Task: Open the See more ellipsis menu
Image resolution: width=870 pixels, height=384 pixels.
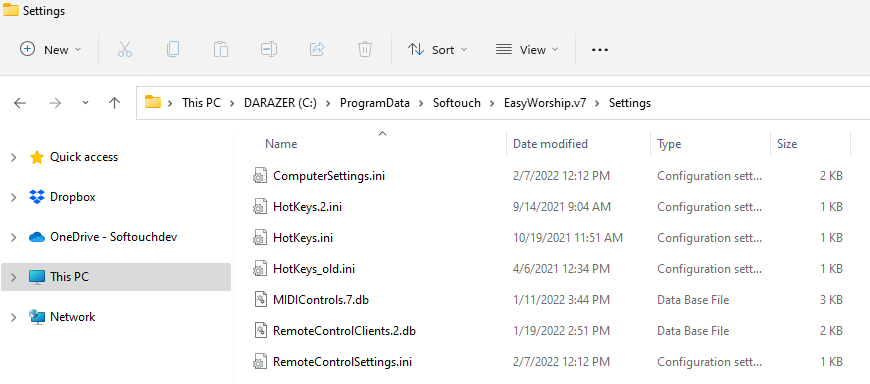Action: point(600,50)
